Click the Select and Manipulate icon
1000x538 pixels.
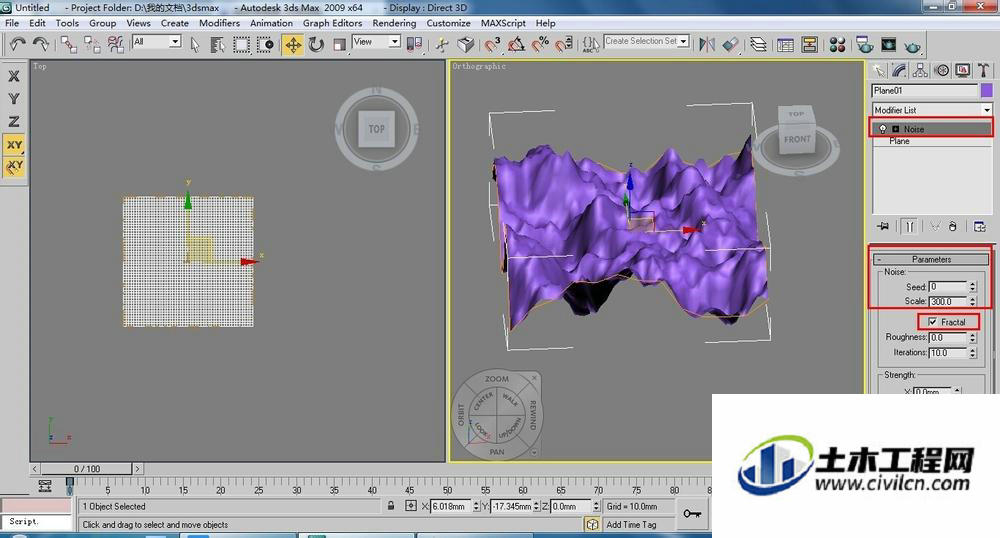[x=442, y=44]
